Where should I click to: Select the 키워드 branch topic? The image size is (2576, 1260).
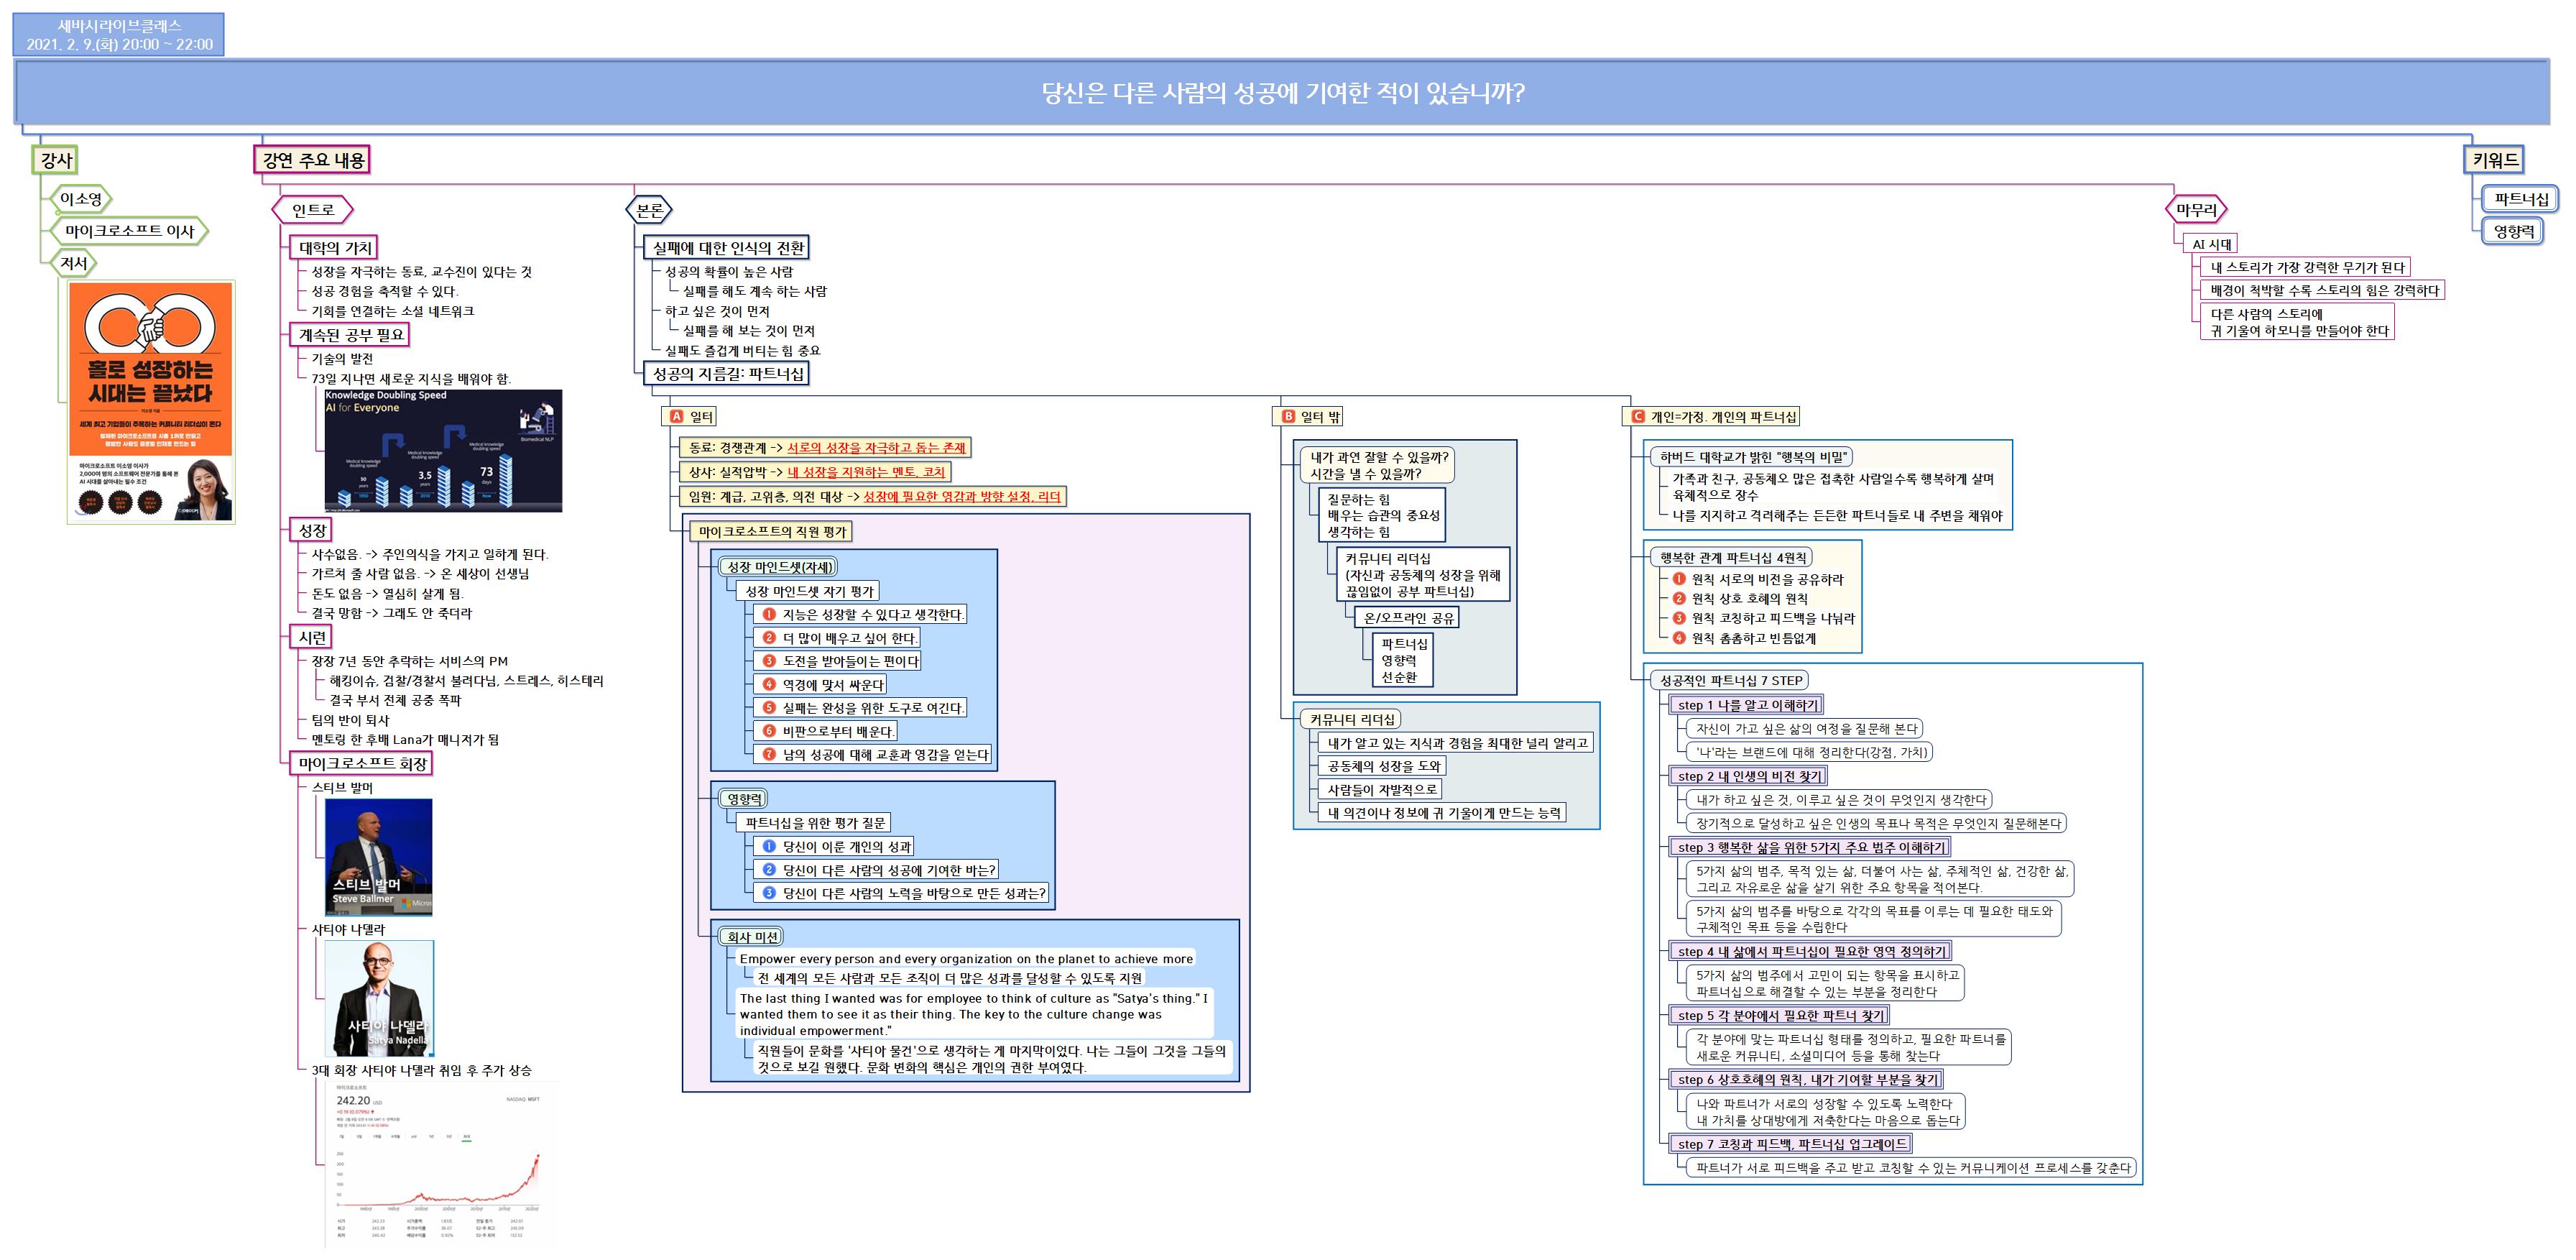click(x=2494, y=160)
